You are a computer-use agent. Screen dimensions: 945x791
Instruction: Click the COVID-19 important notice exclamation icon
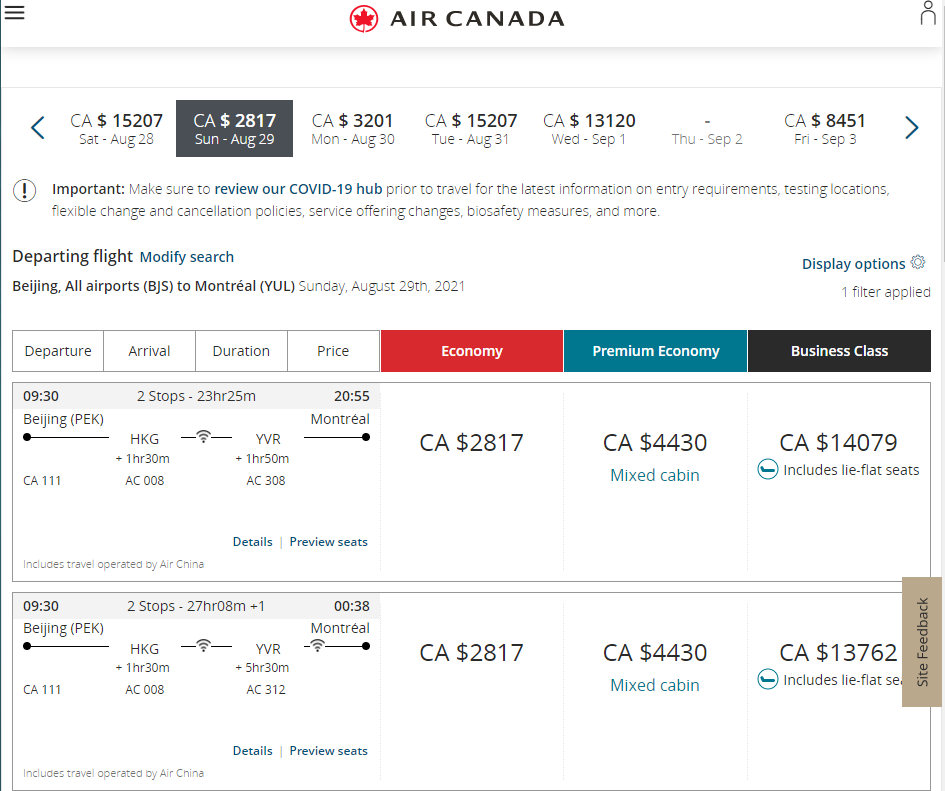25,190
